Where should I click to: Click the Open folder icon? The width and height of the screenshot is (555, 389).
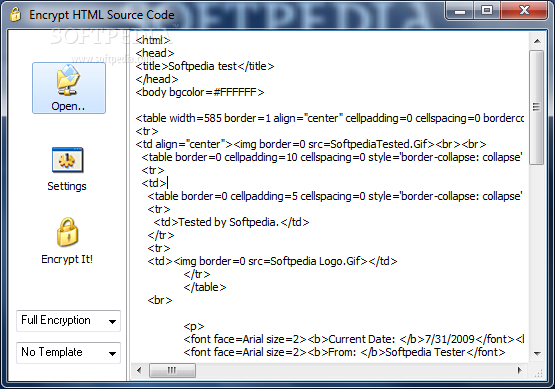(68, 80)
